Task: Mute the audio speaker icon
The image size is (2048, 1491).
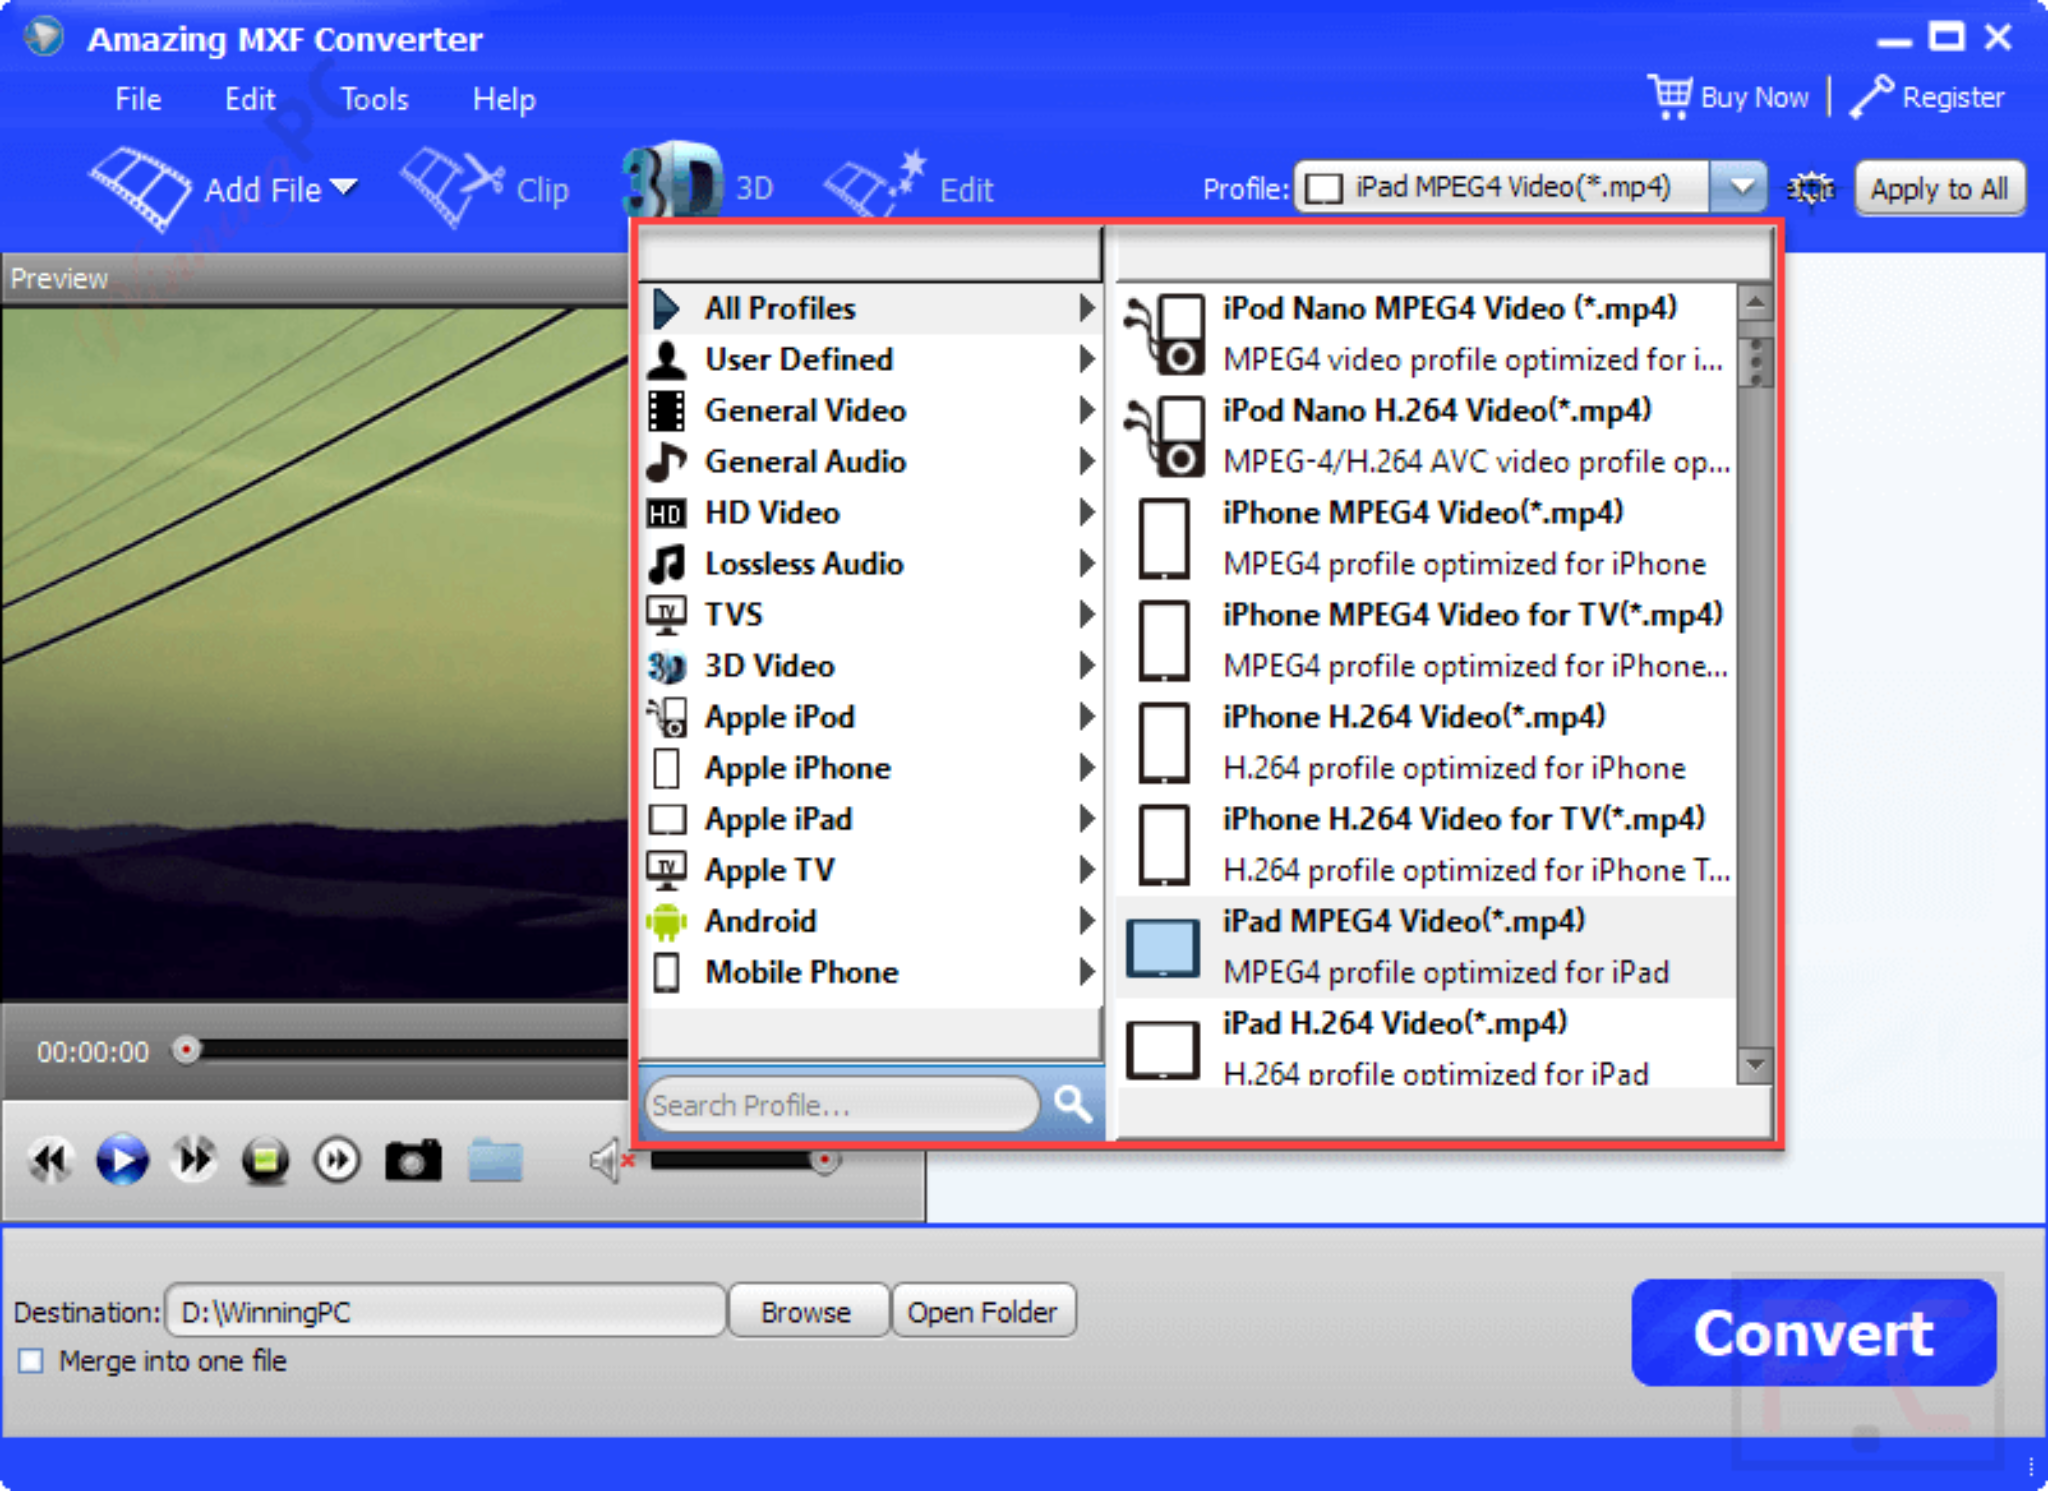Action: (611, 1161)
